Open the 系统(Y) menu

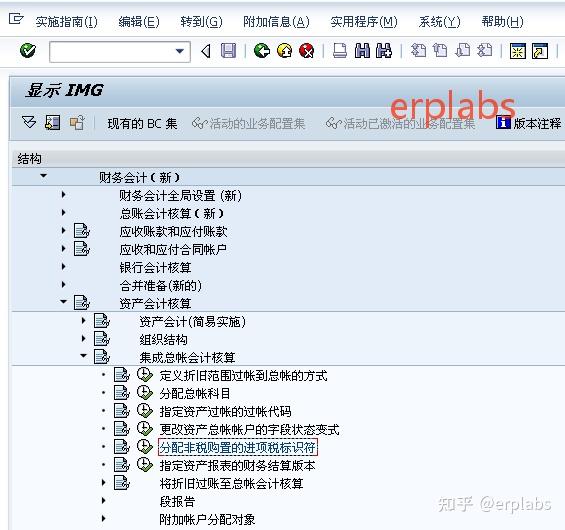tap(440, 22)
